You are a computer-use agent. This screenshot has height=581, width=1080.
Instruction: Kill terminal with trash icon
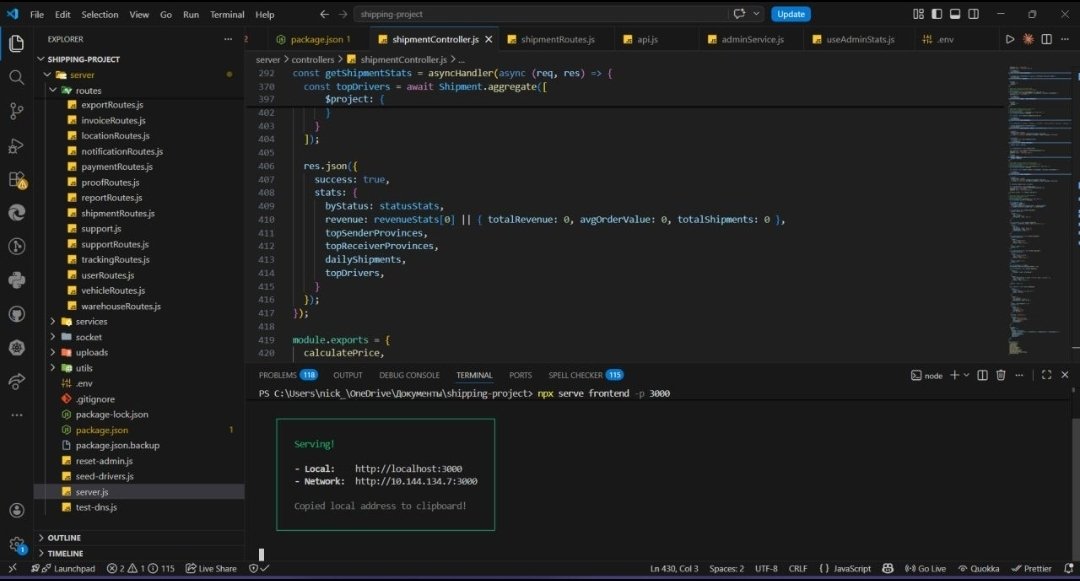tap(1001, 375)
